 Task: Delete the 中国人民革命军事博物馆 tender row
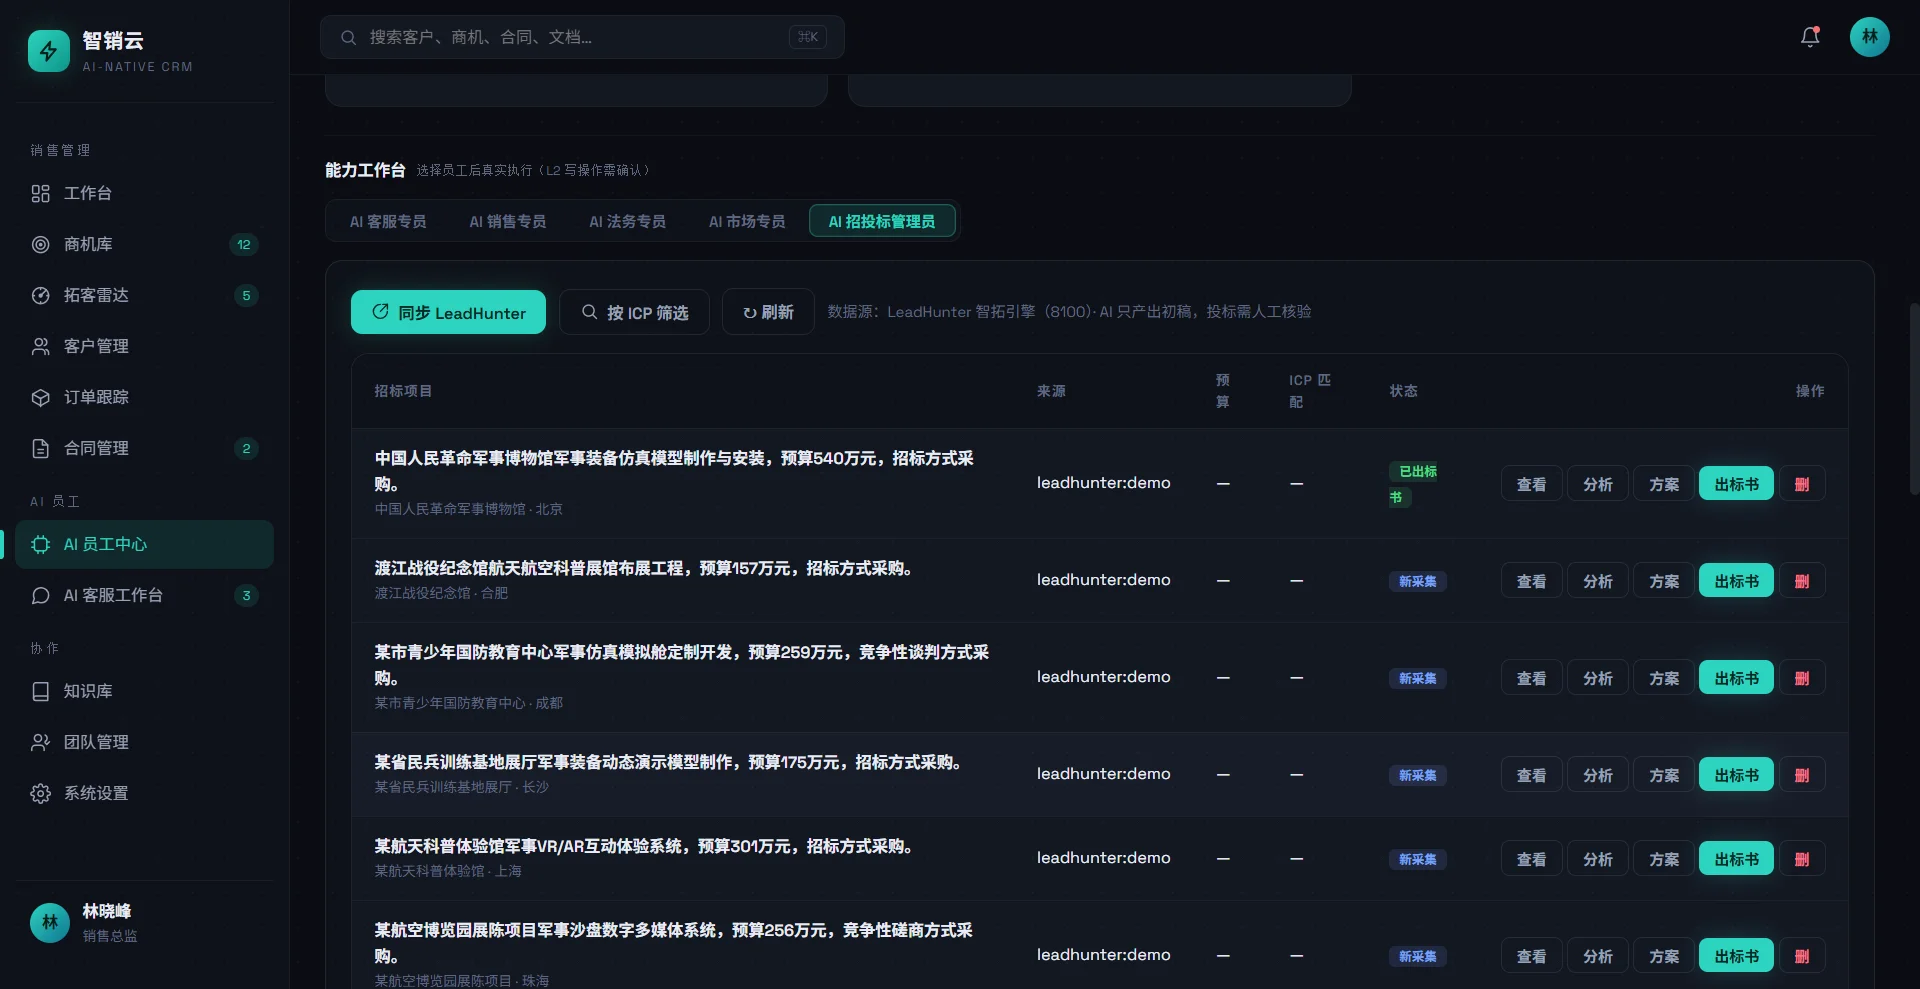1802,484
